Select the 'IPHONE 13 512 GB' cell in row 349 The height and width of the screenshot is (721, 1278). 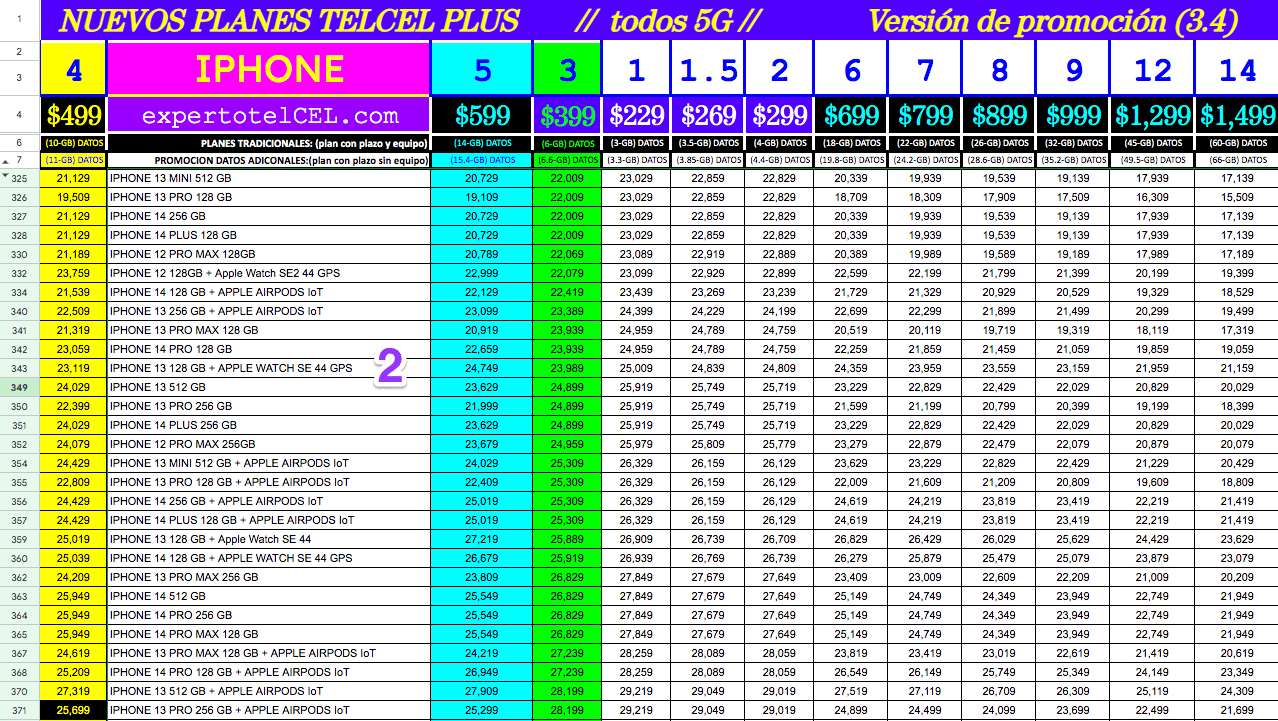click(x=269, y=387)
